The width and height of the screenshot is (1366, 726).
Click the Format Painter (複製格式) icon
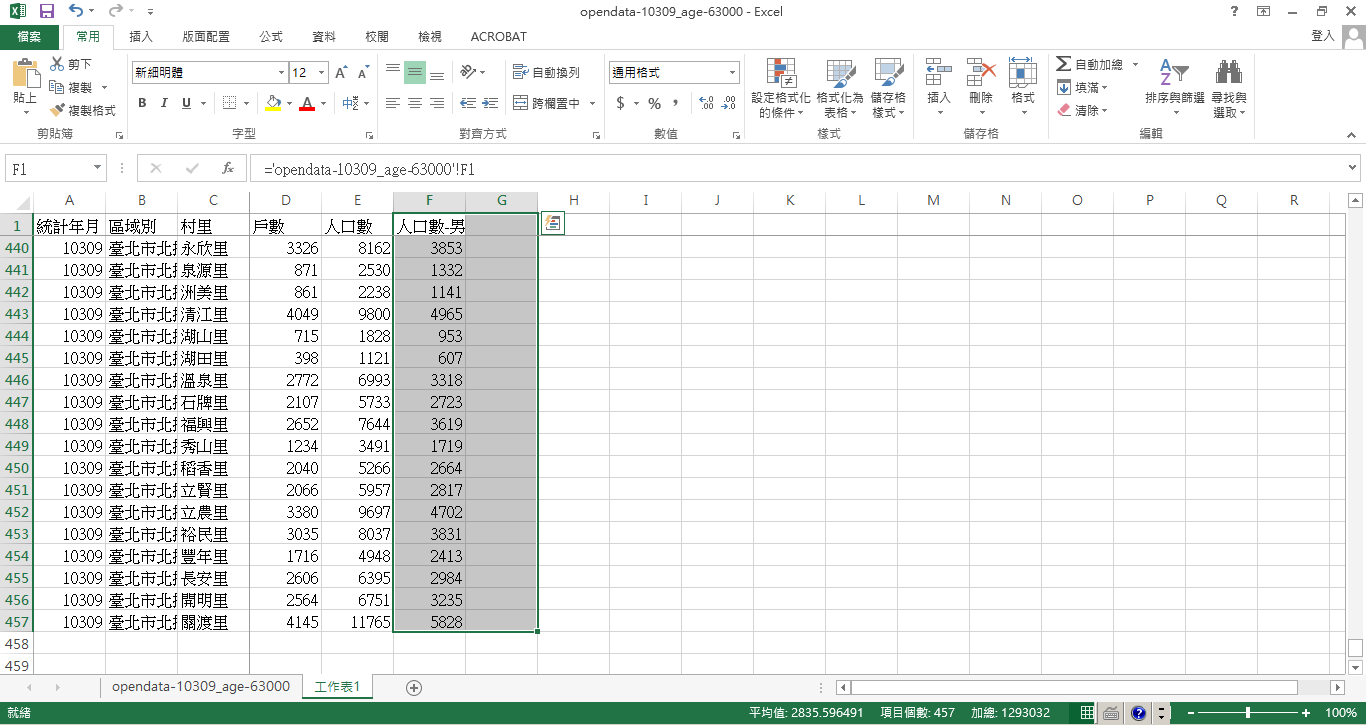click(x=58, y=110)
